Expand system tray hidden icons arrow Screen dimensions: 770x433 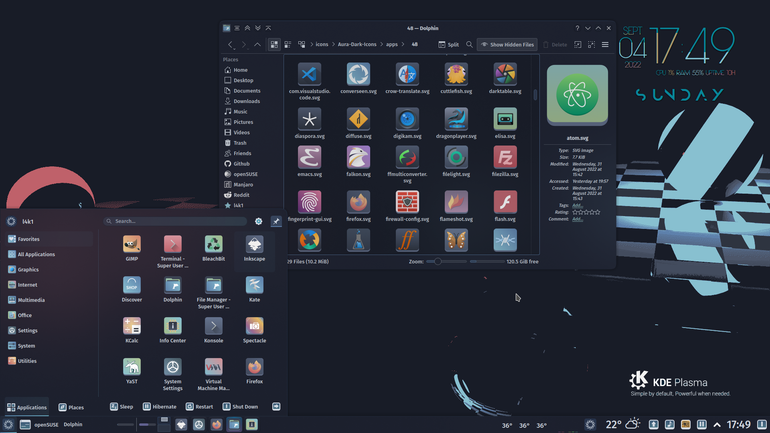point(717,425)
